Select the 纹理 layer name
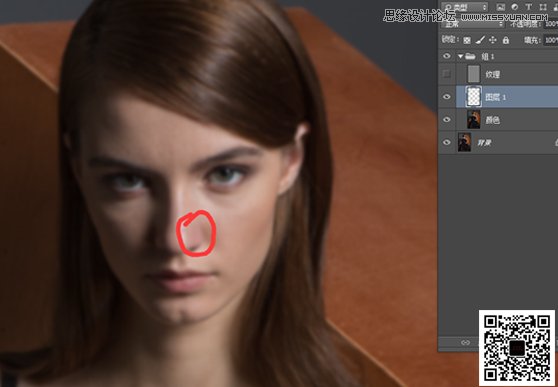The height and width of the screenshot is (387, 558). pyautogui.click(x=493, y=74)
